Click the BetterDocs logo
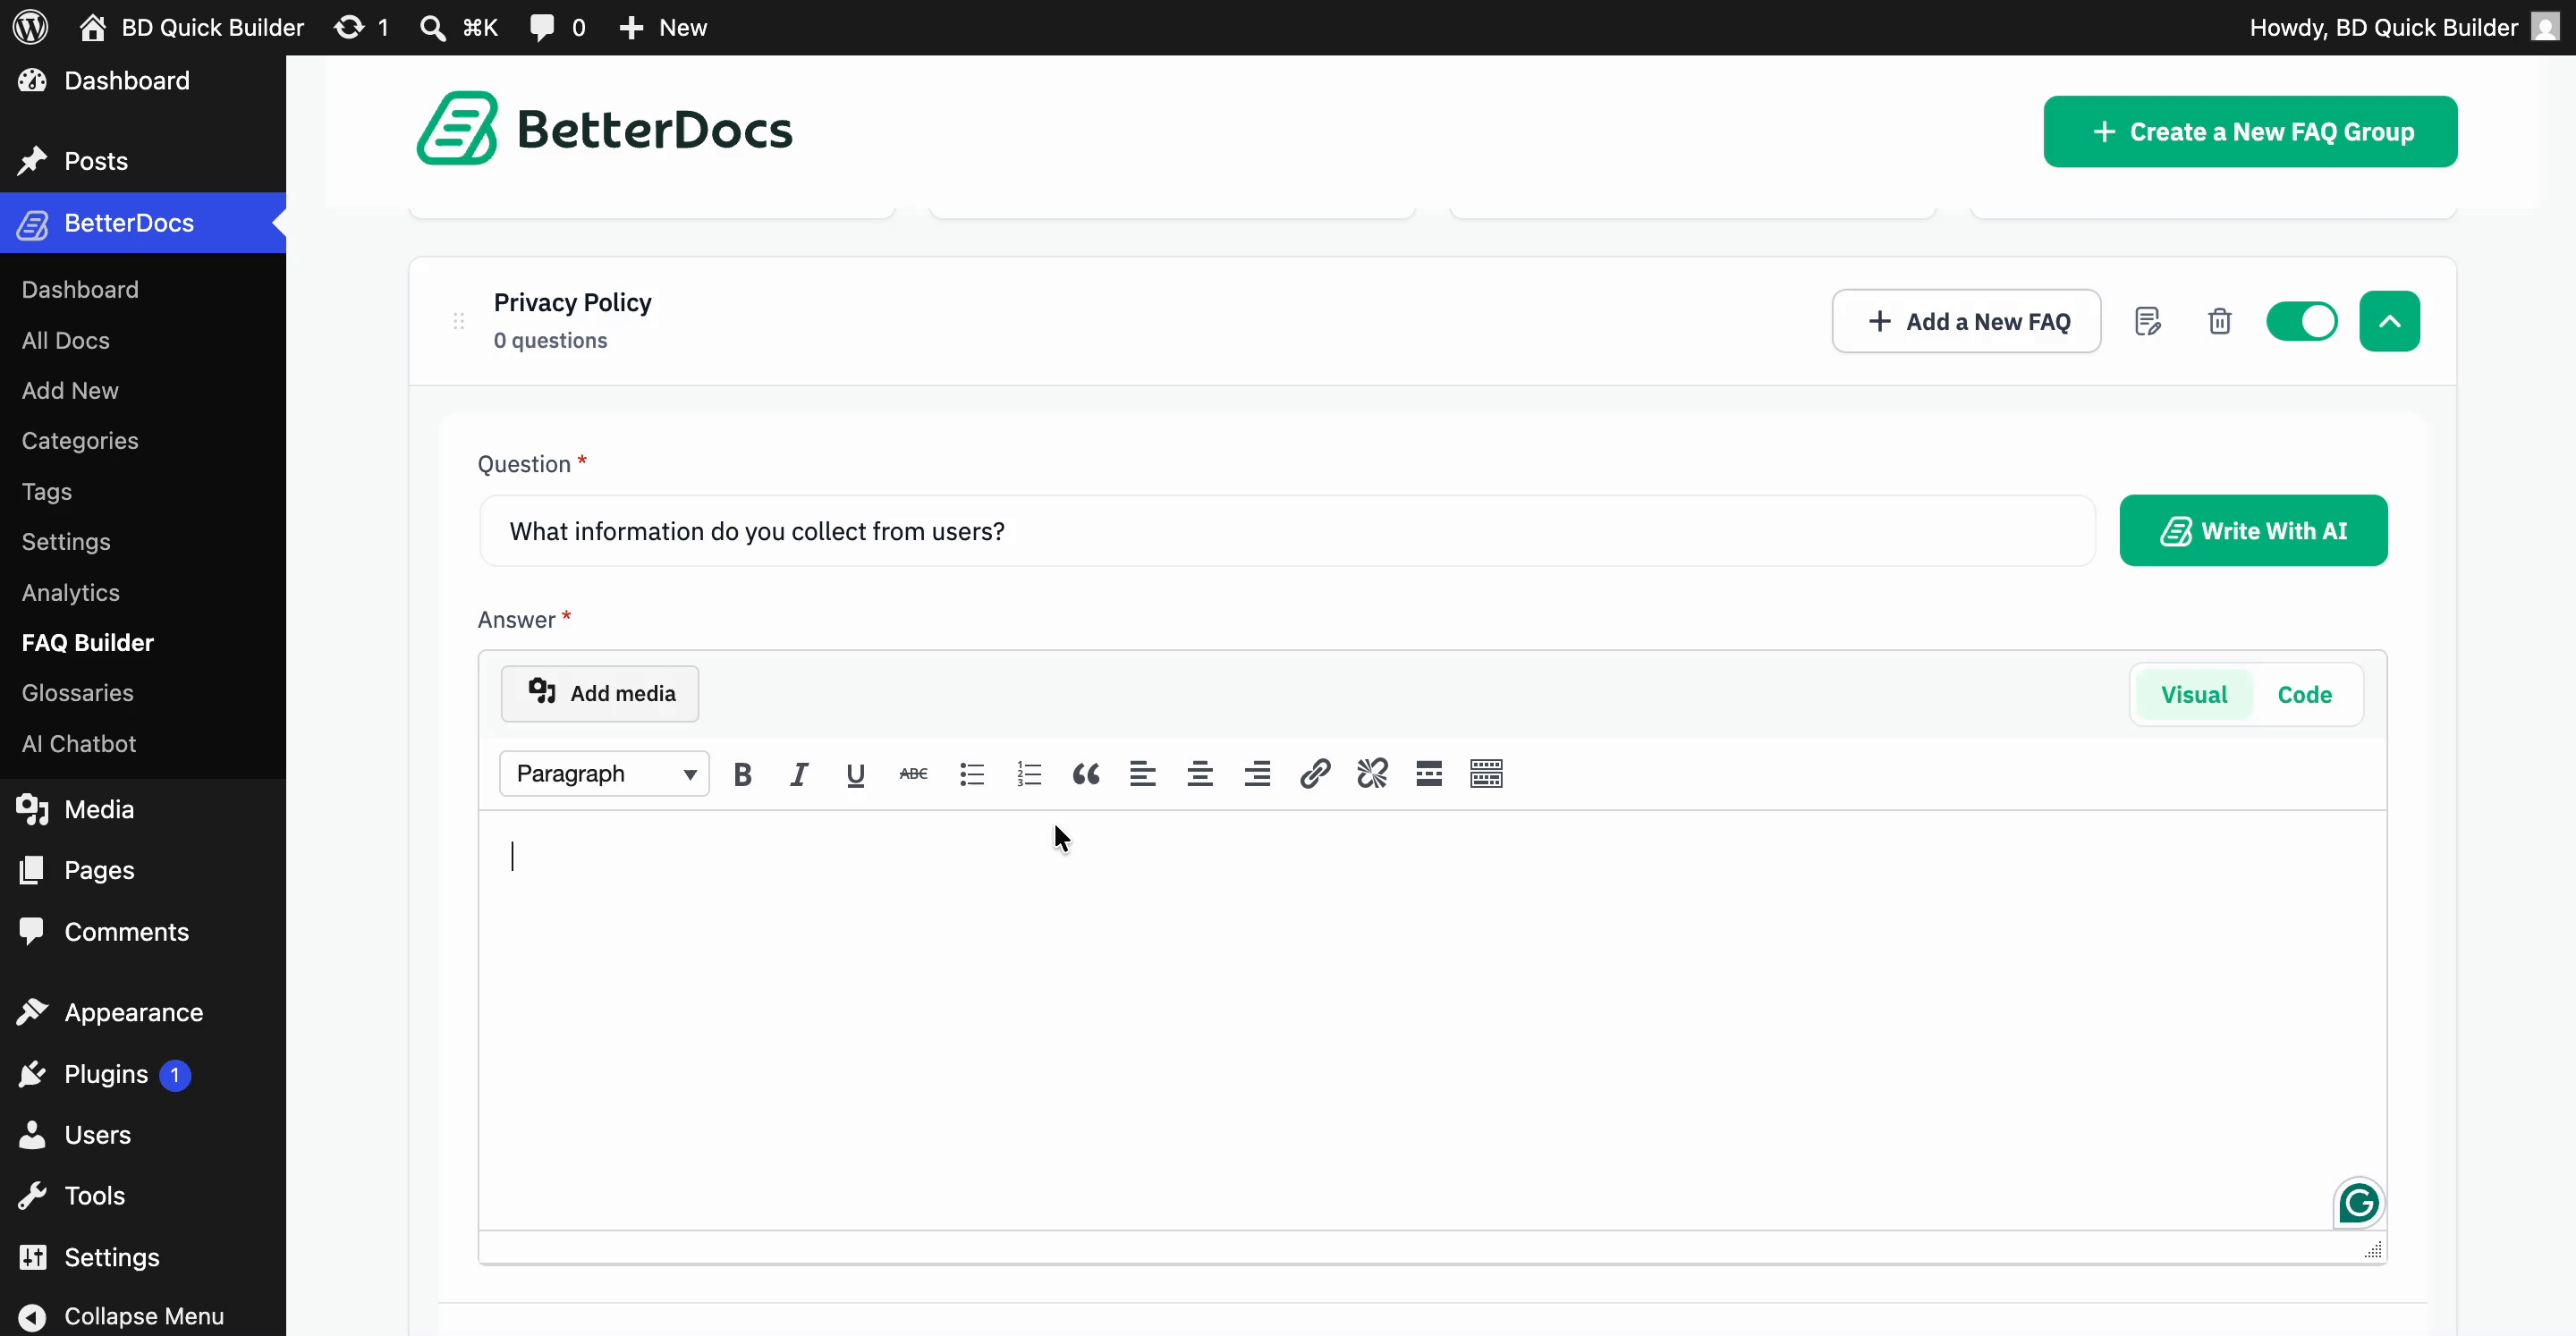The height and width of the screenshot is (1336, 2576). click(x=605, y=128)
